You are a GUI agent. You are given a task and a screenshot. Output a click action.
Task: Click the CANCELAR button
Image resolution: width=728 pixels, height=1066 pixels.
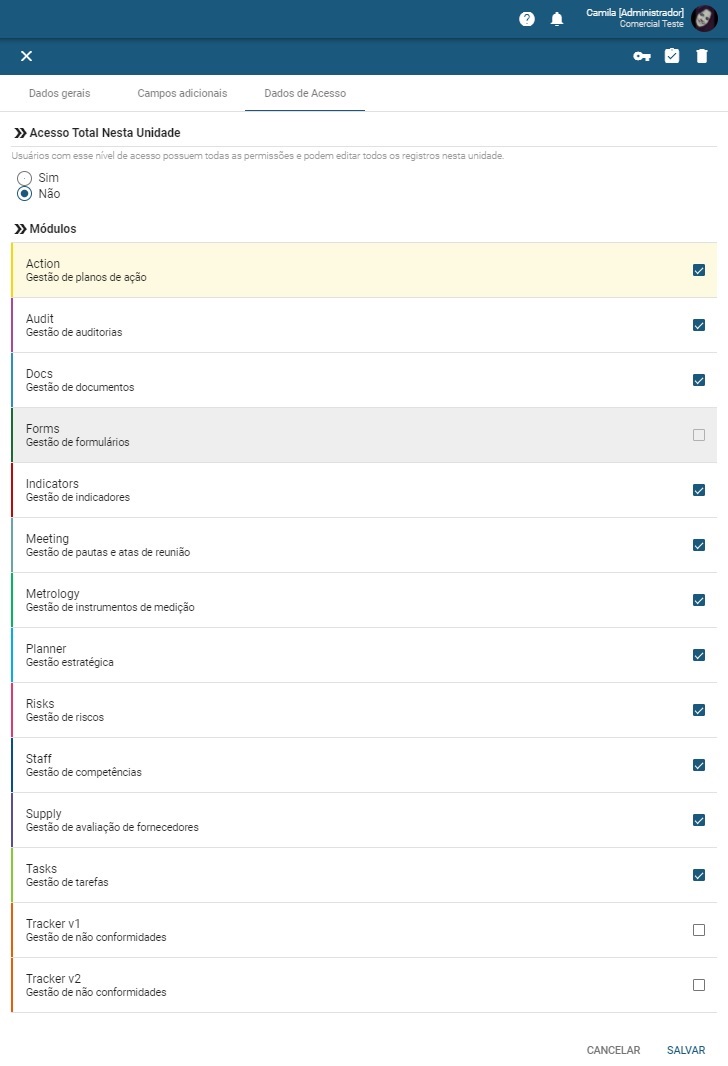pos(613,1050)
